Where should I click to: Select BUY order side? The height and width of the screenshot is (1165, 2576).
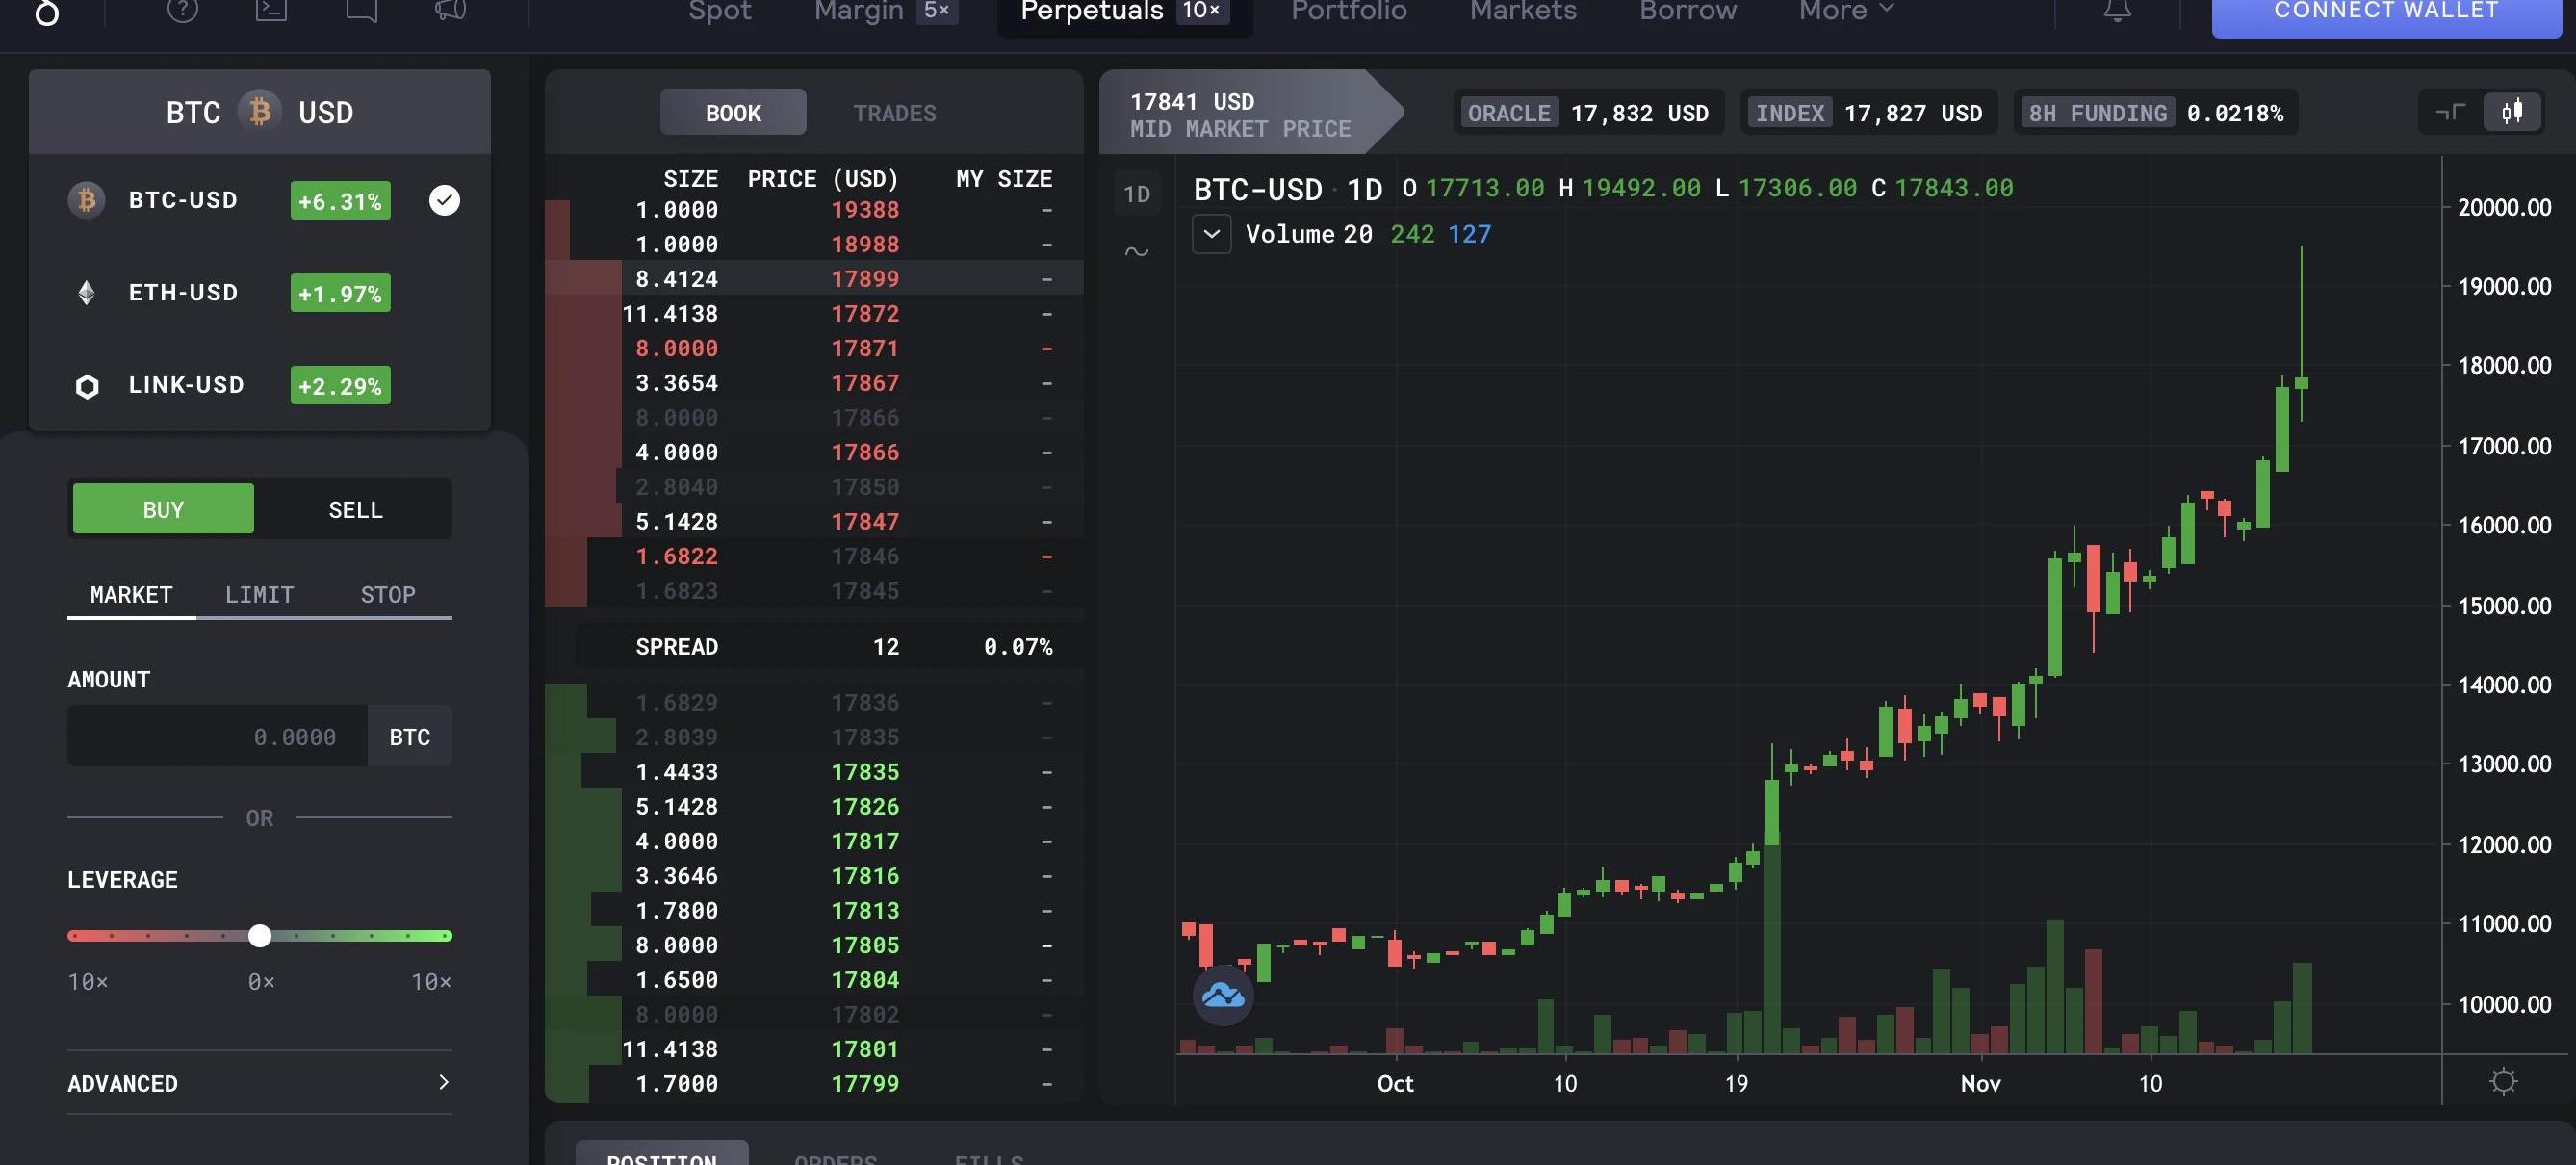[163, 510]
